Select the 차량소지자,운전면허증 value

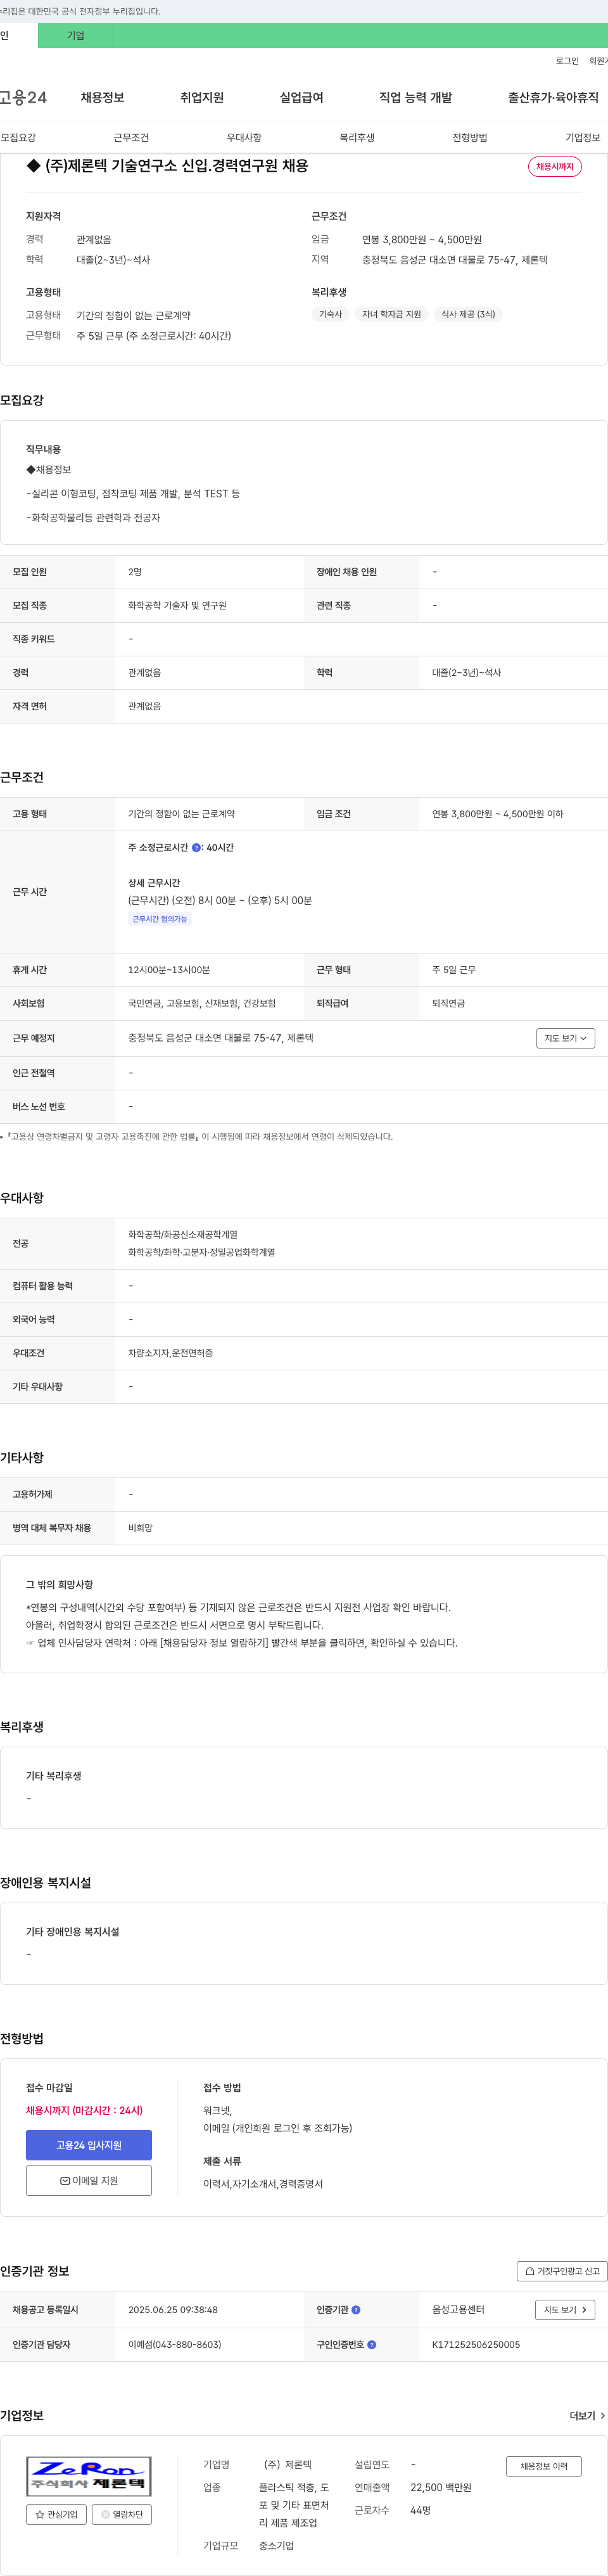[170, 1353]
